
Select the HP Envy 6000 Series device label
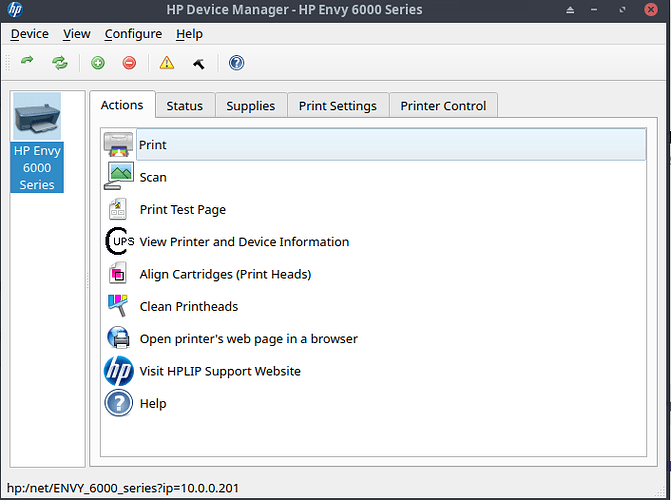[37, 167]
